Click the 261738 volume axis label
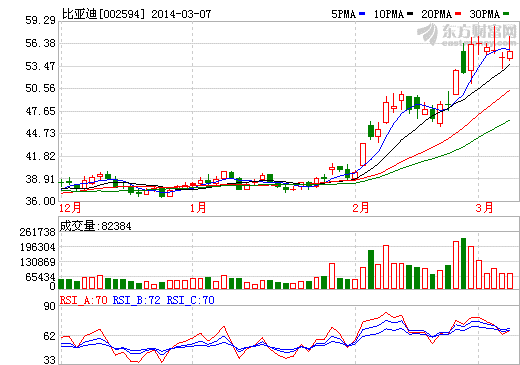Image resolution: width=520 pixels, height=365 pixels. click(37, 232)
